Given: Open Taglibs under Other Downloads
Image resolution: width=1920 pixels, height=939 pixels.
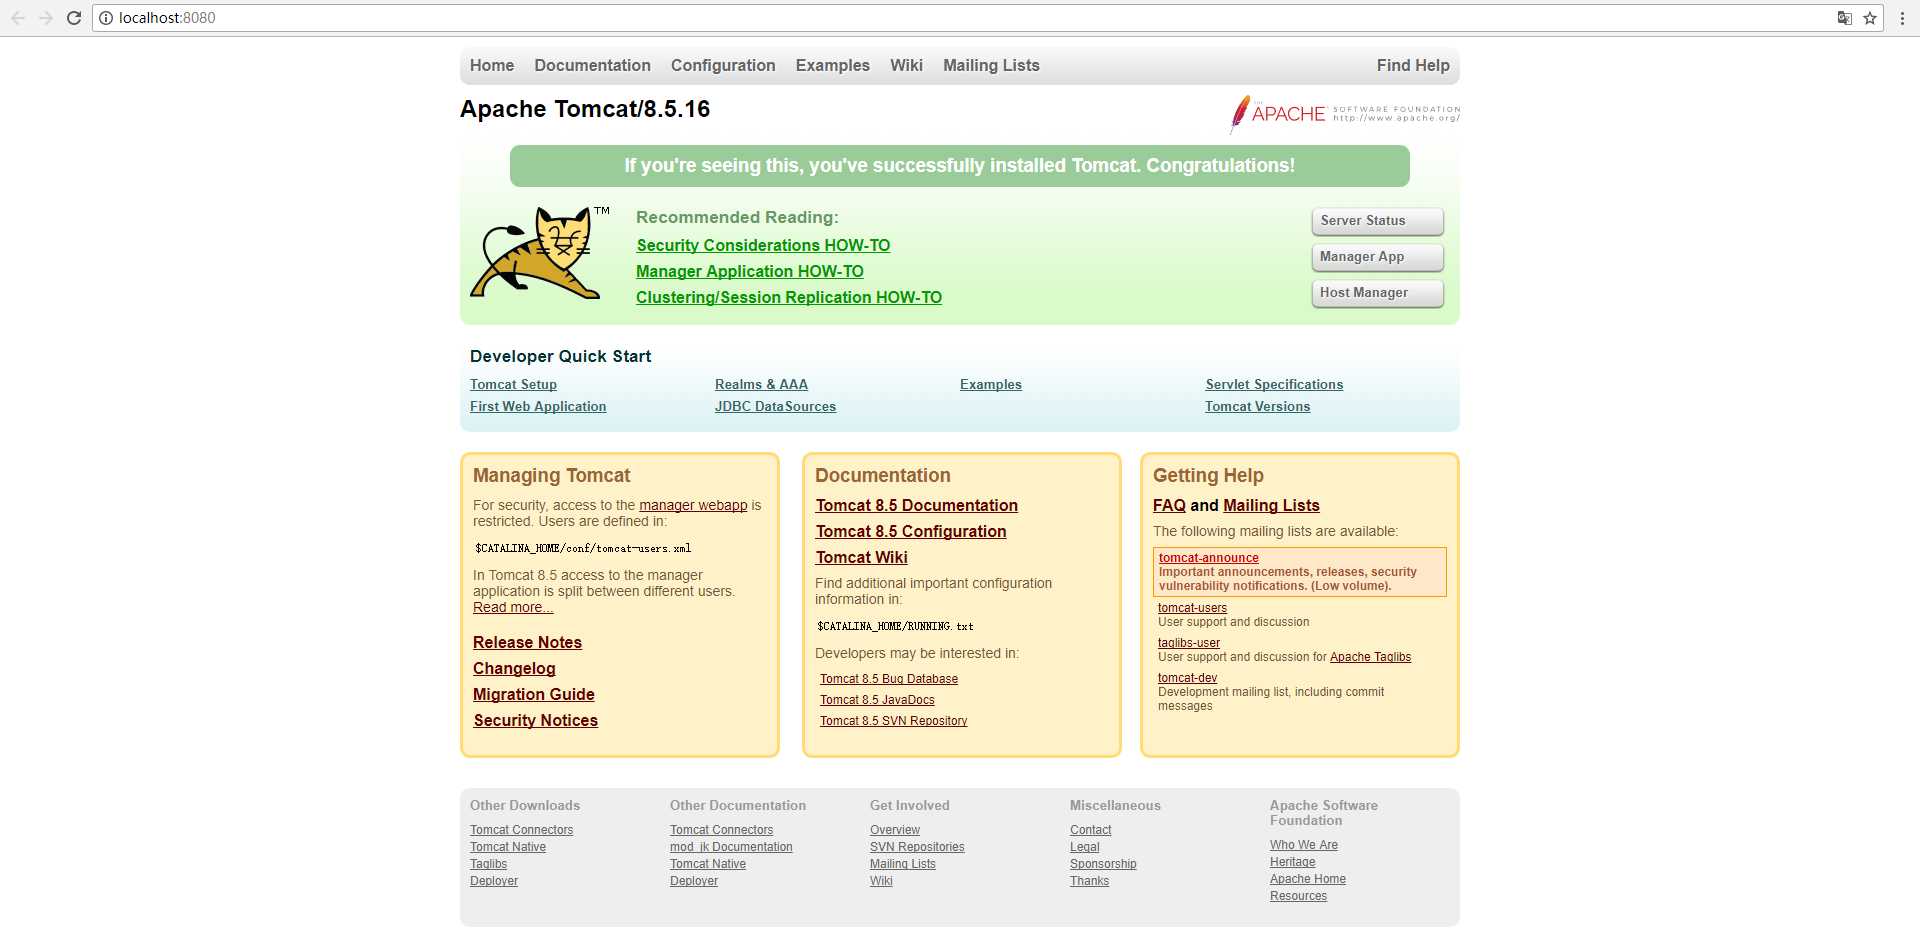Looking at the screenshot, I should tap(488, 864).
